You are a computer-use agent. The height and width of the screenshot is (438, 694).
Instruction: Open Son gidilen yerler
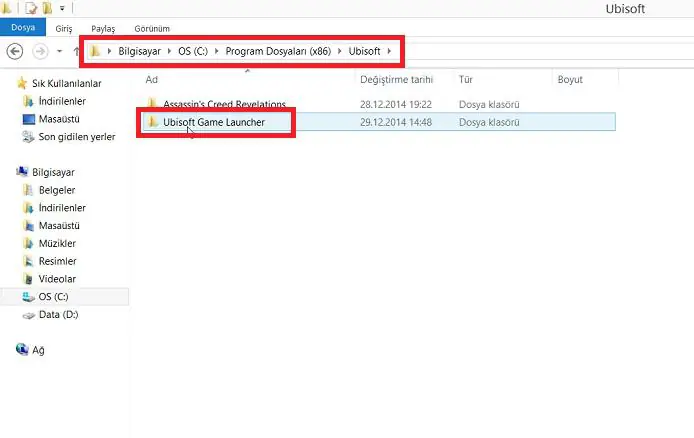click(77, 137)
